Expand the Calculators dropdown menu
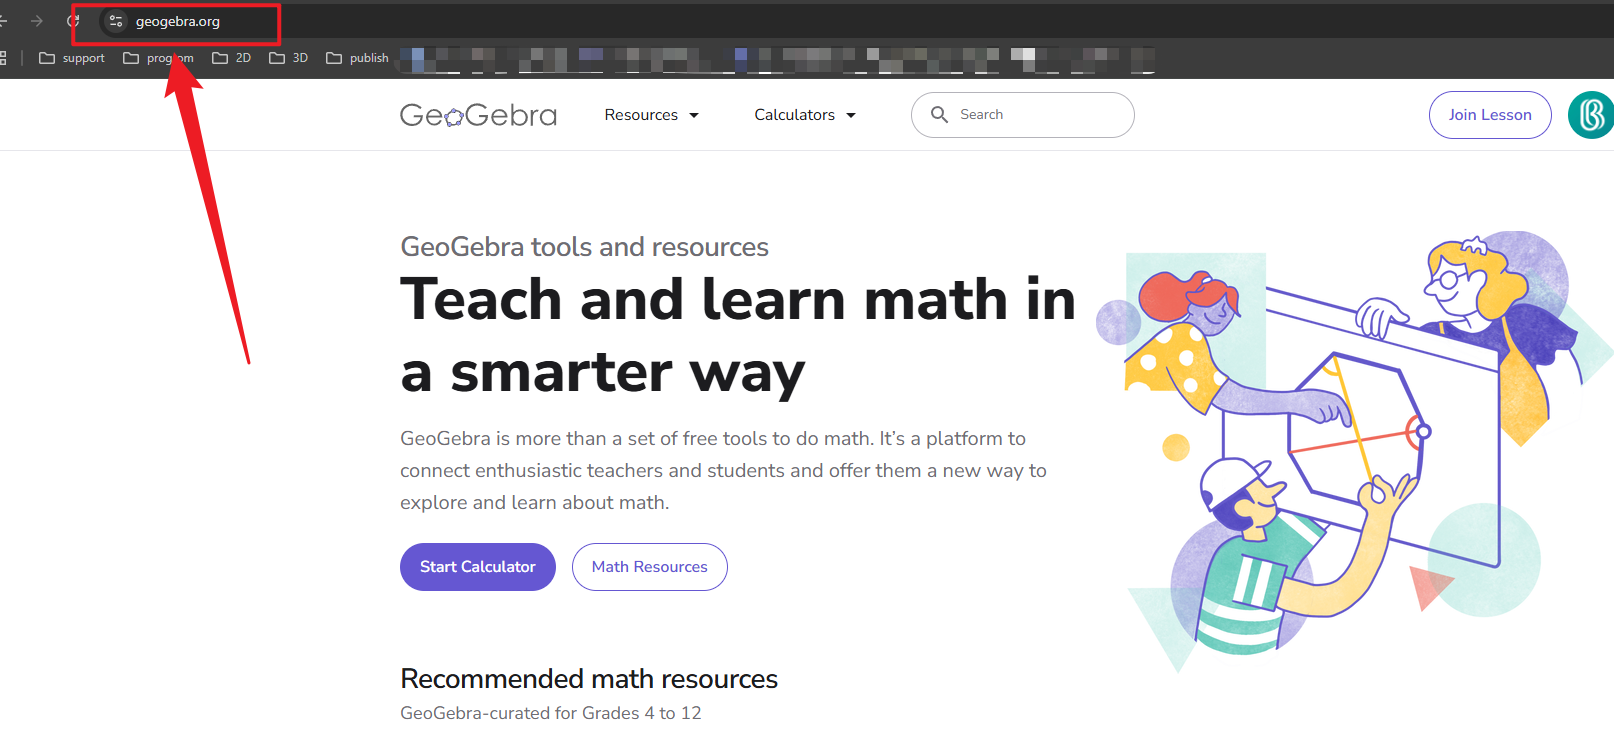 pyautogui.click(x=805, y=115)
